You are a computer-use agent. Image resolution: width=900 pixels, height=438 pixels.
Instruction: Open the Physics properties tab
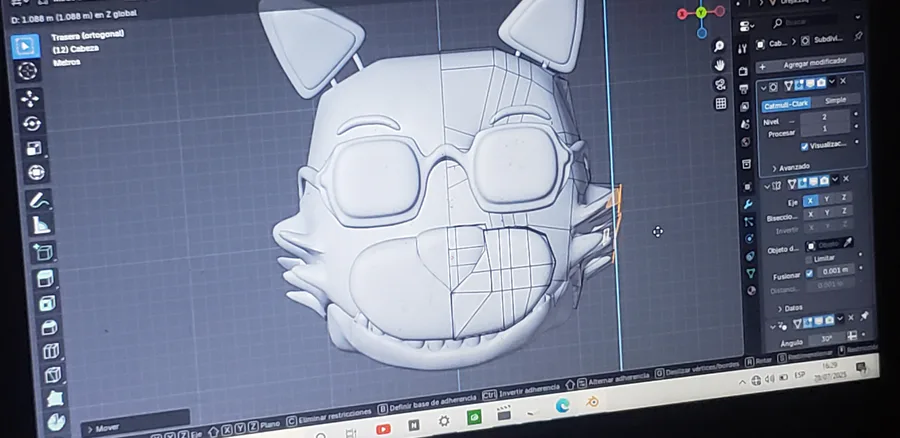tap(748, 239)
